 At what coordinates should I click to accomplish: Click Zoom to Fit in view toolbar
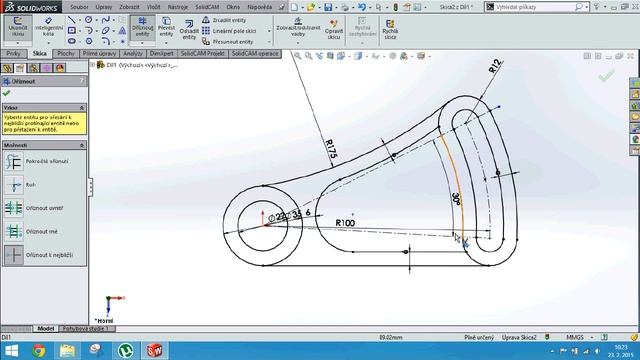click(298, 56)
